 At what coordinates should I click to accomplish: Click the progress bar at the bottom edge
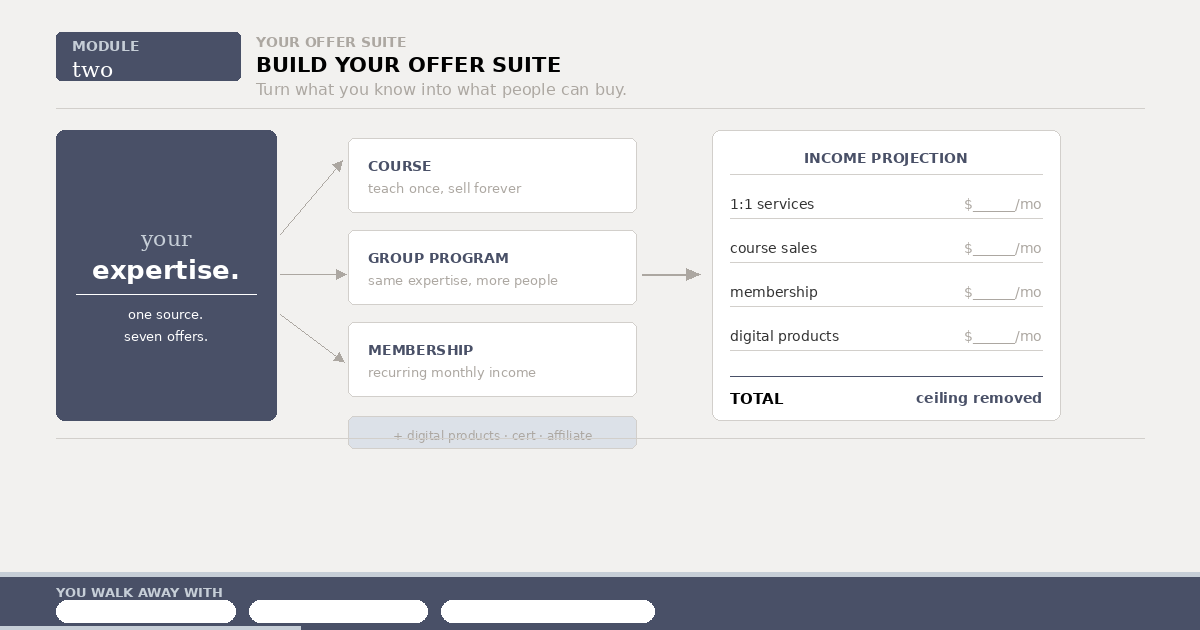150,628
